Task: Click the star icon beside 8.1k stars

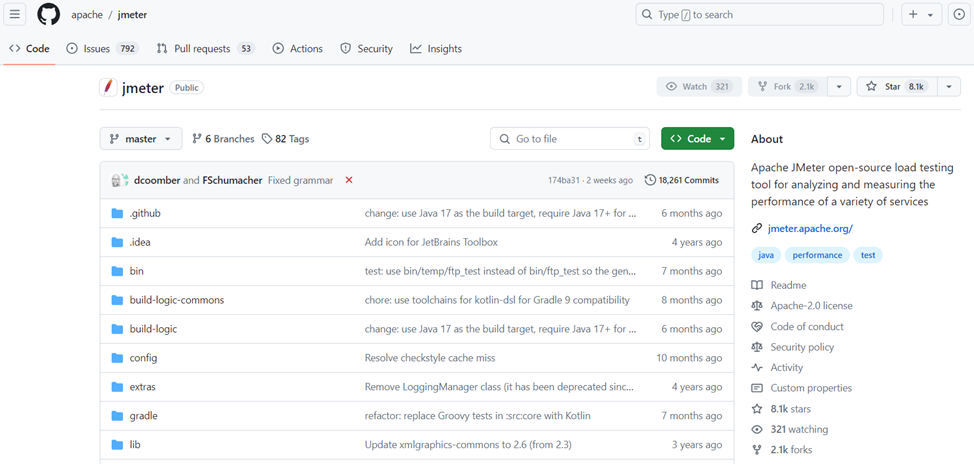Action: tap(757, 409)
